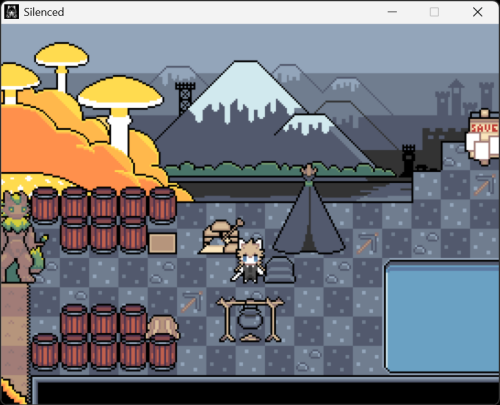500x405 pixels.
Task: Click the pickaxe floor mark right of tent
Action: (x=367, y=243)
